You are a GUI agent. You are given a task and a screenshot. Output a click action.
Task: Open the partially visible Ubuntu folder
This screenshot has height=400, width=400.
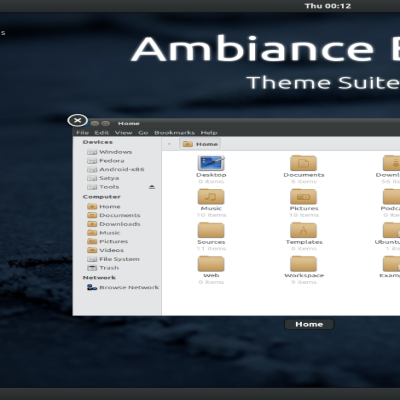pyautogui.click(x=391, y=230)
